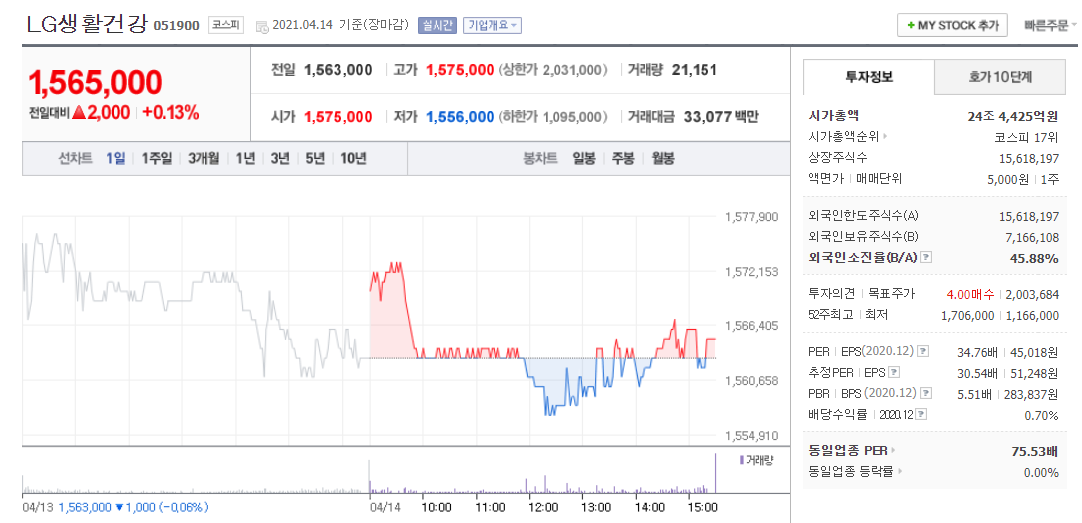Click the 52주최고 value 1,706,000
This screenshot has height=523, width=1082.
[x=967, y=315]
